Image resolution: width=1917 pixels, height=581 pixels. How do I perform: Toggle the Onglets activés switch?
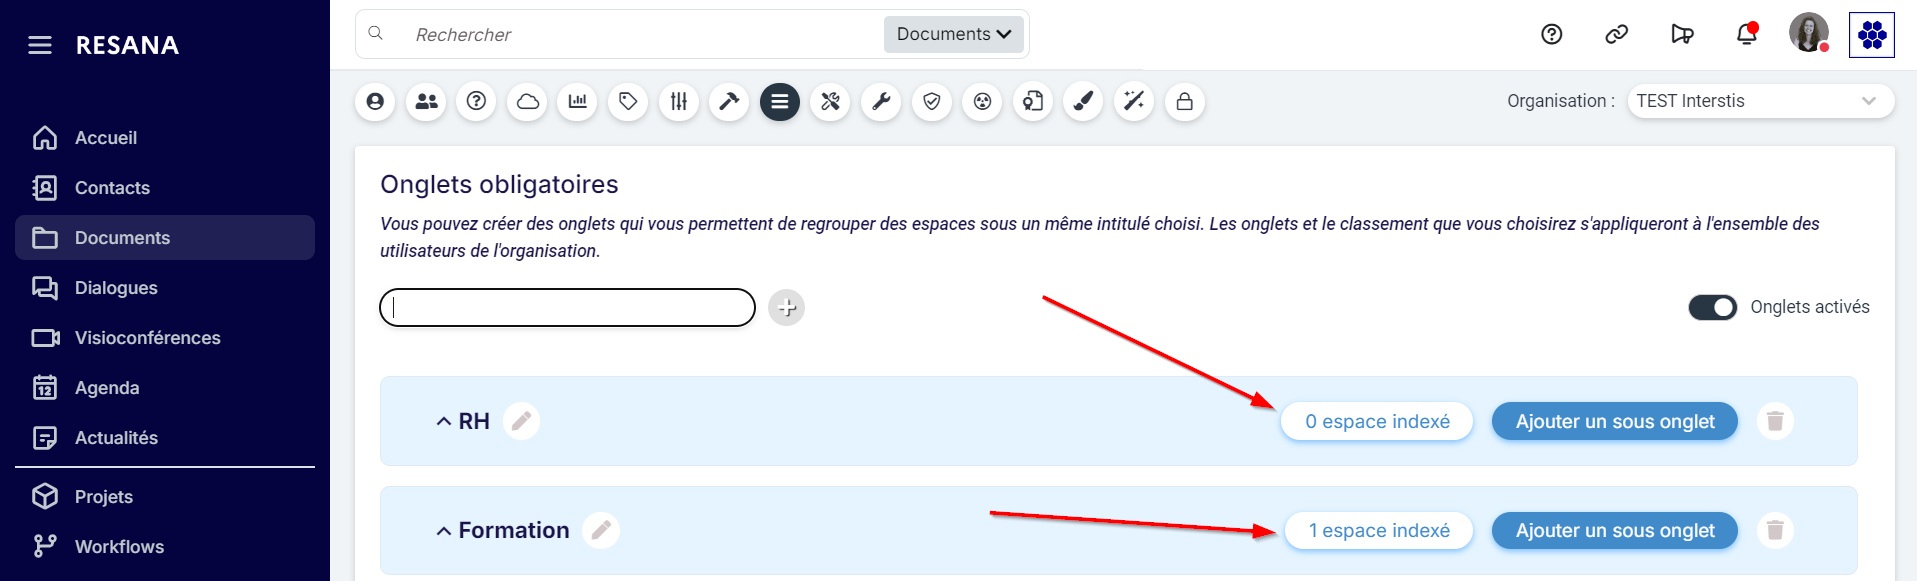point(1713,307)
